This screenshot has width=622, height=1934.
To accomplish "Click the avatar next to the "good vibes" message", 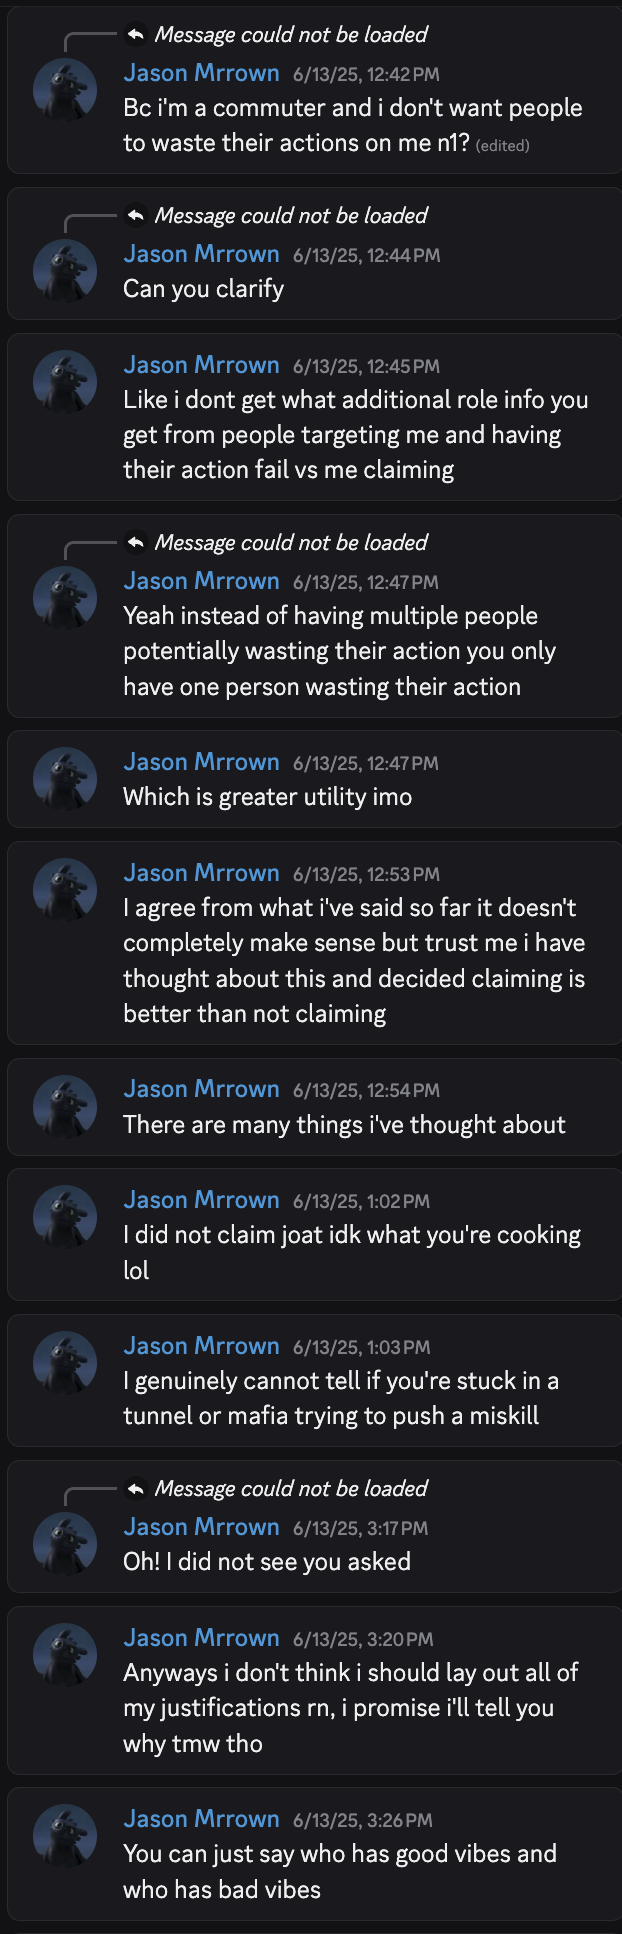I will click(65, 1837).
